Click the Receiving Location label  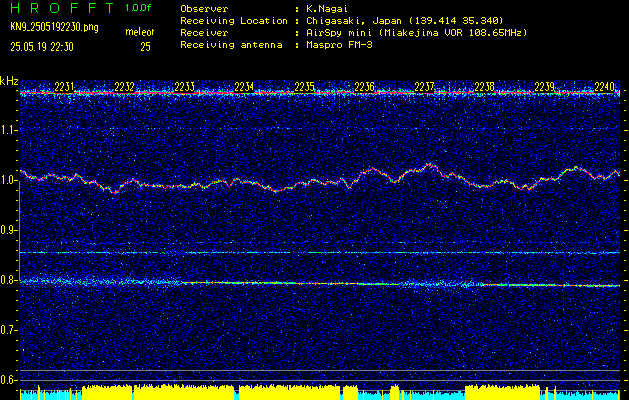coord(234,20)
